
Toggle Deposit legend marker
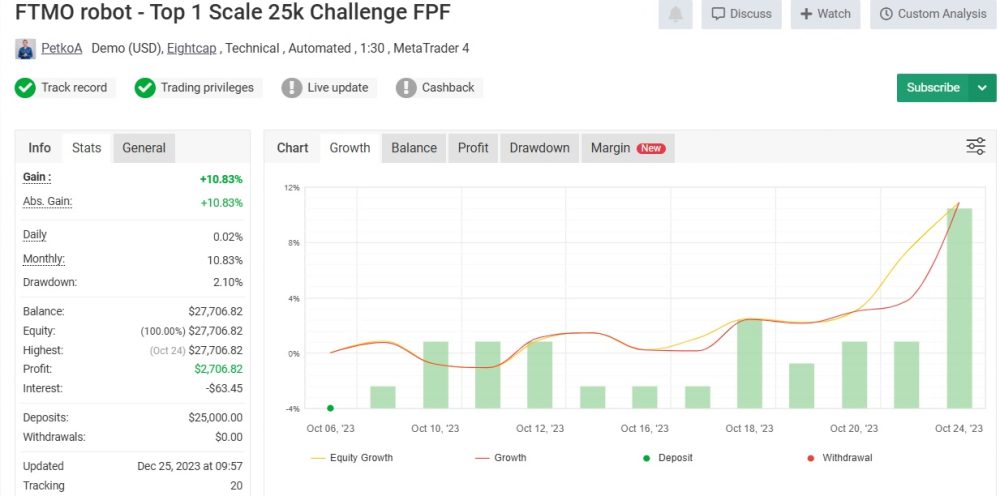click(x=666, y=458)
